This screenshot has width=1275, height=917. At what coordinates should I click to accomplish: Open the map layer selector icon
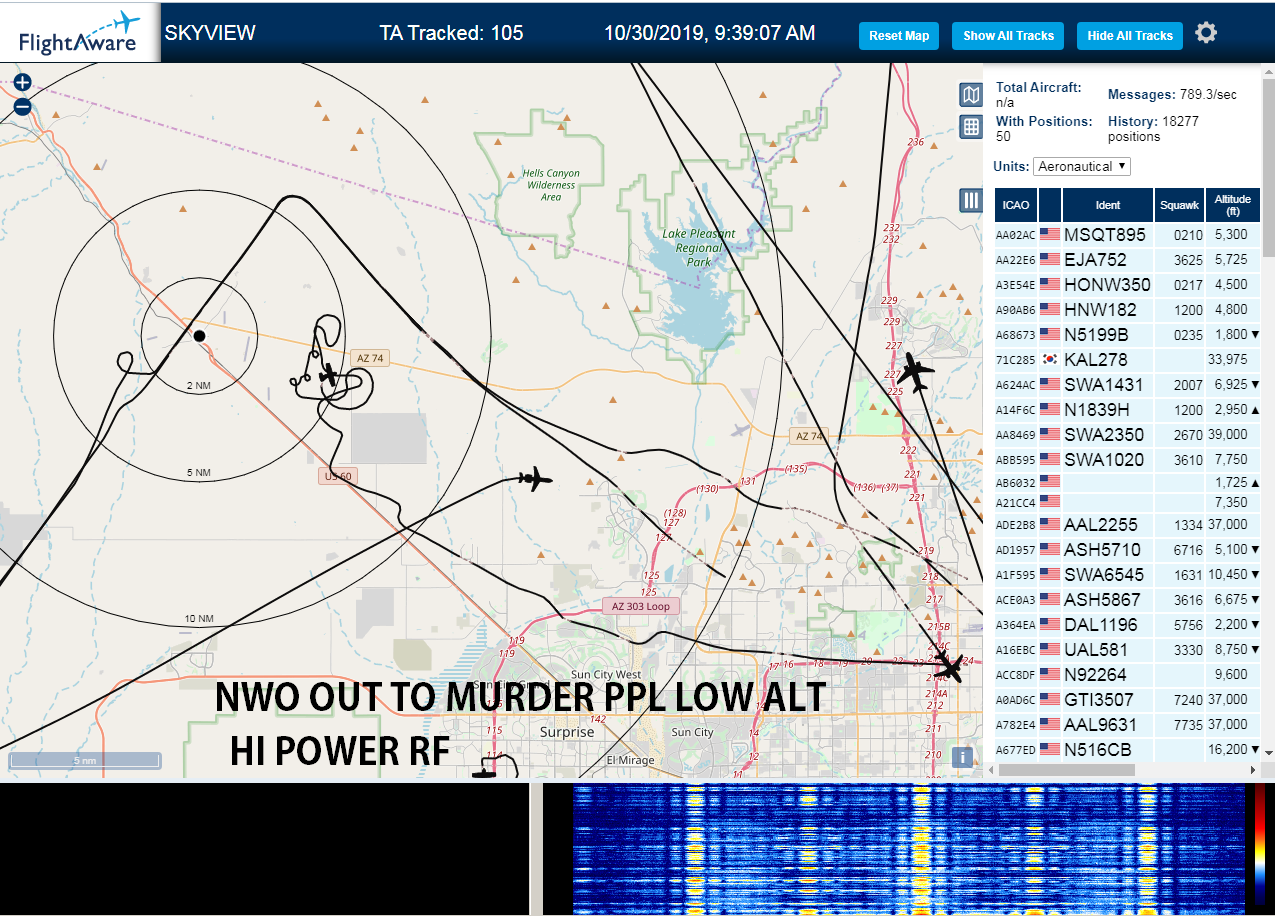[970, 95]
